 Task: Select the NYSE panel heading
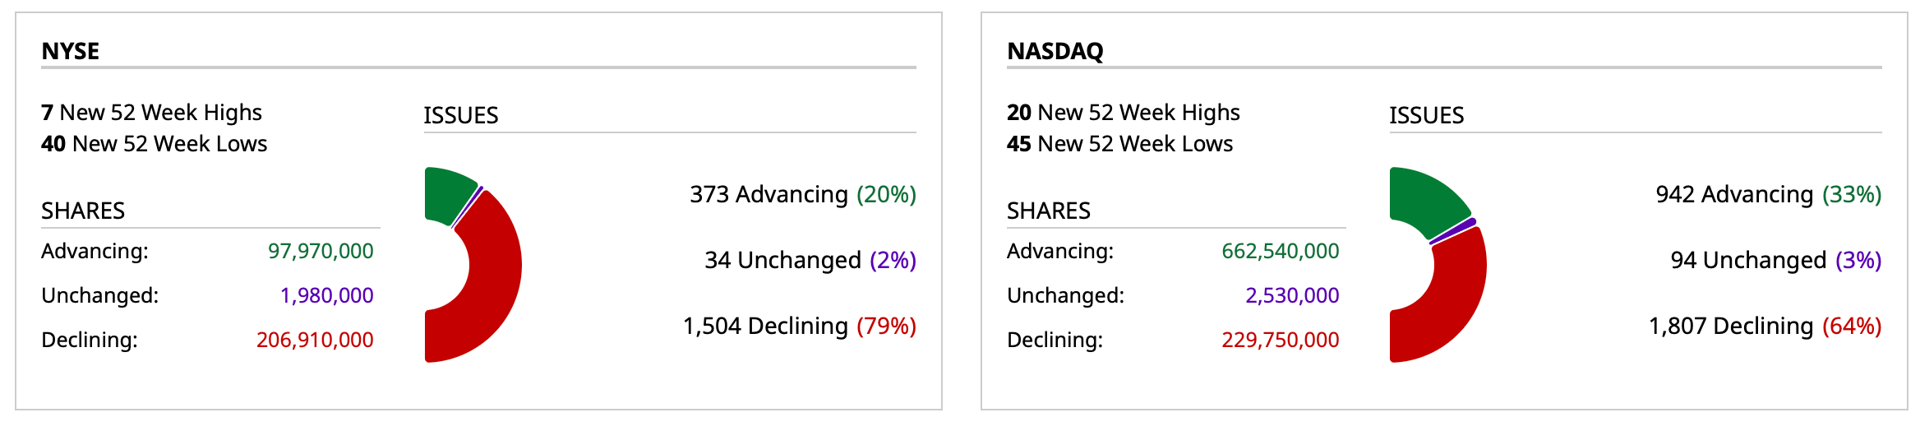[70, 51]
